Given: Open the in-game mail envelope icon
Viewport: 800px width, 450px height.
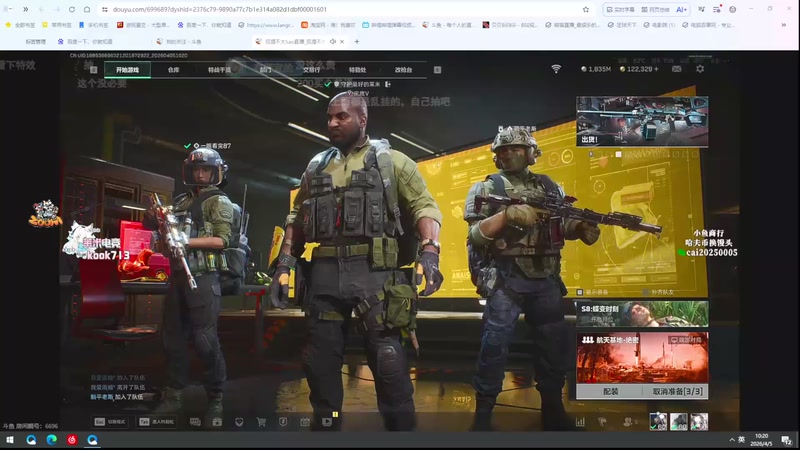Looking at the screenshot, I should [677, 69].
